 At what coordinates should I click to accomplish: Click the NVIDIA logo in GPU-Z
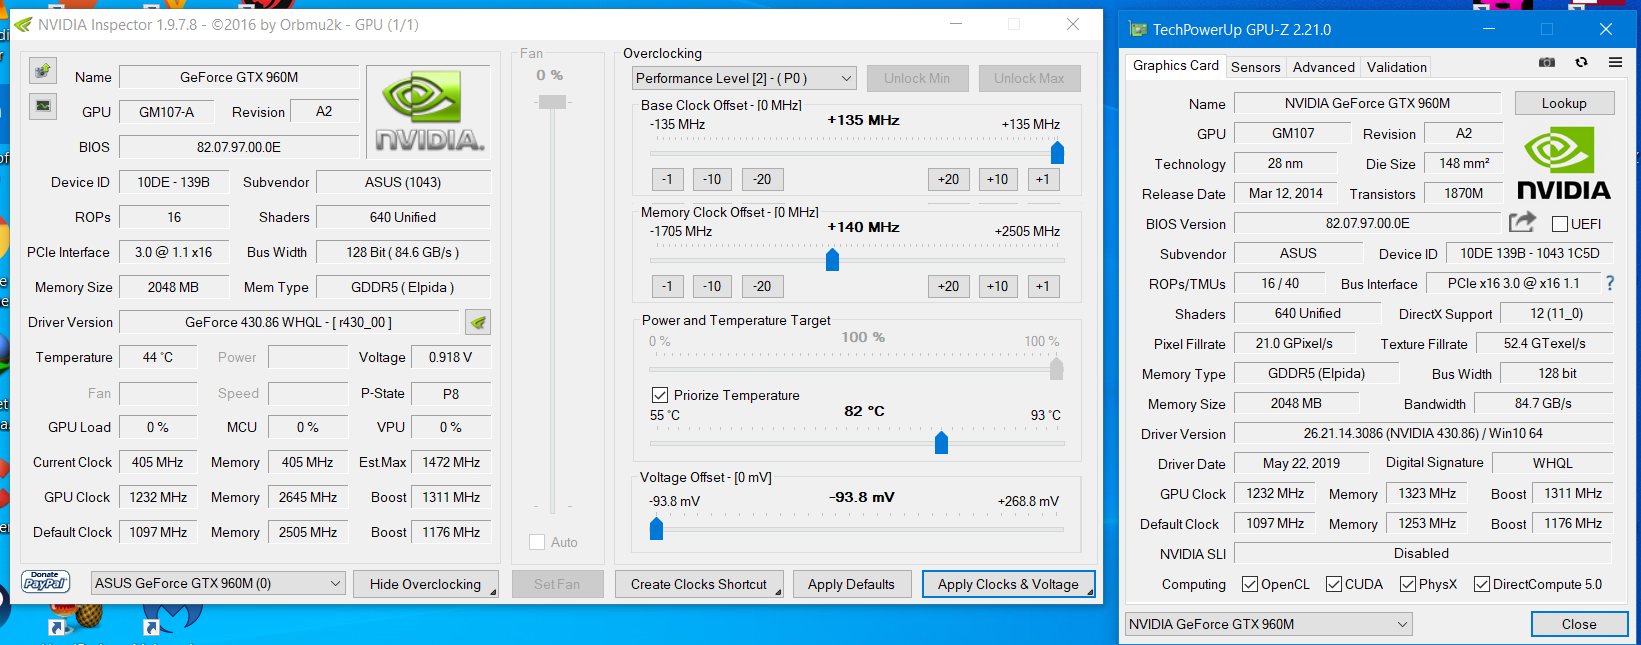point(1564,164)
